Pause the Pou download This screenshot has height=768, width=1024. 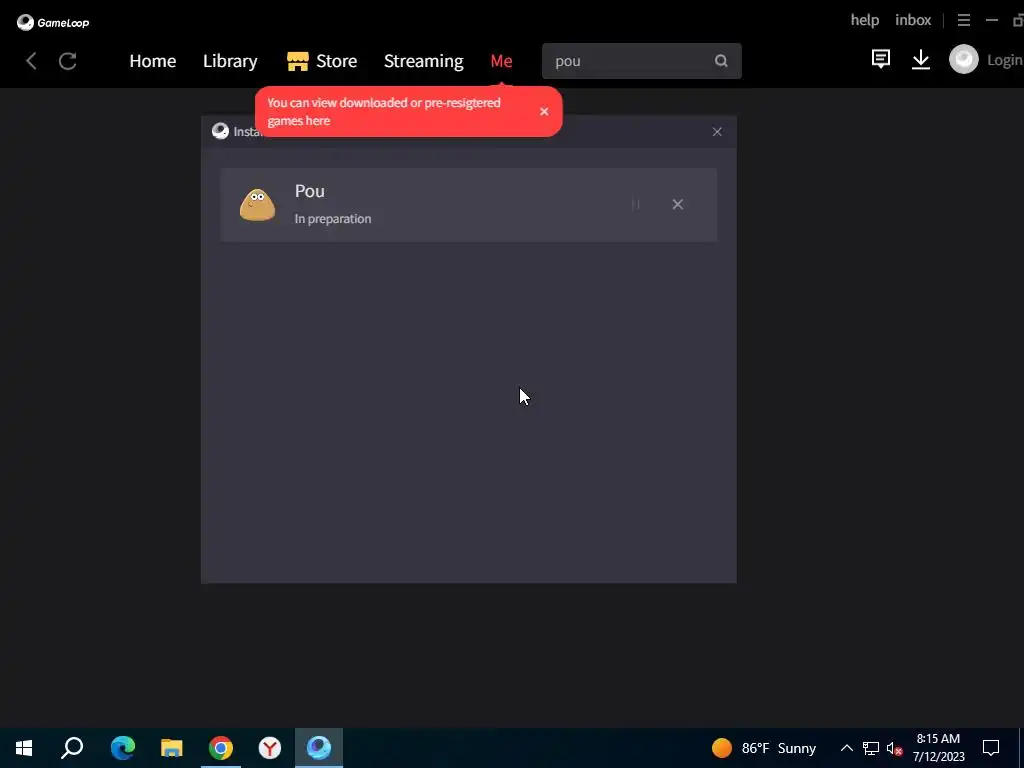coord(635,204)
